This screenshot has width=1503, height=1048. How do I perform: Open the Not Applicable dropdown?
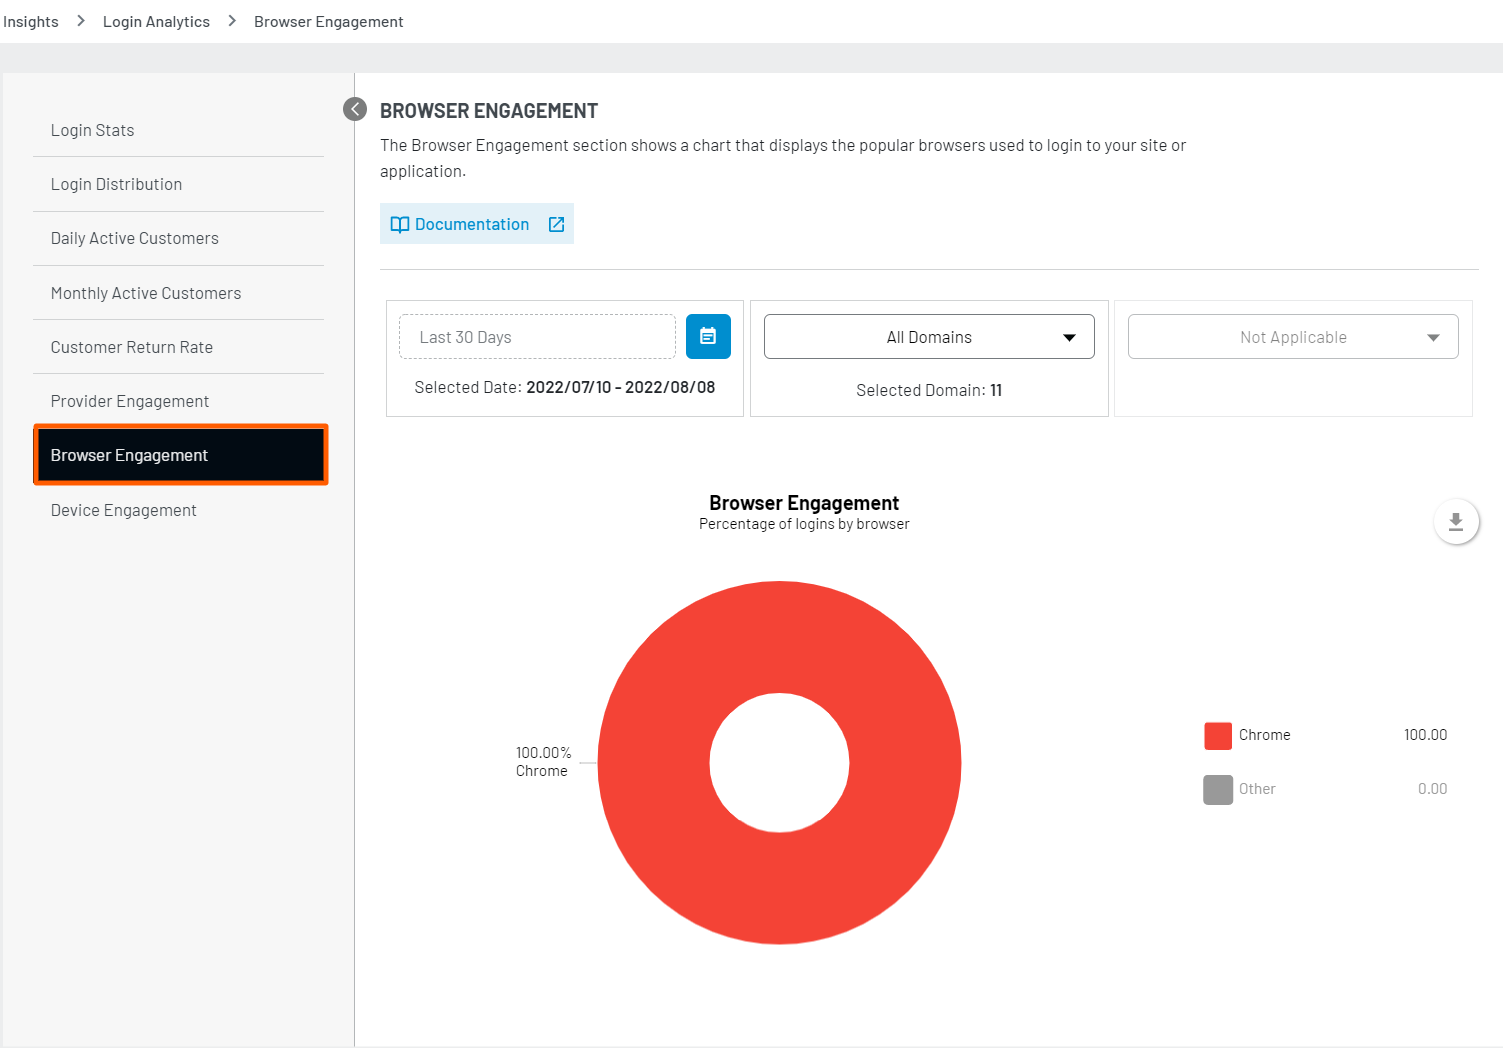click(x=1292, y=337)
